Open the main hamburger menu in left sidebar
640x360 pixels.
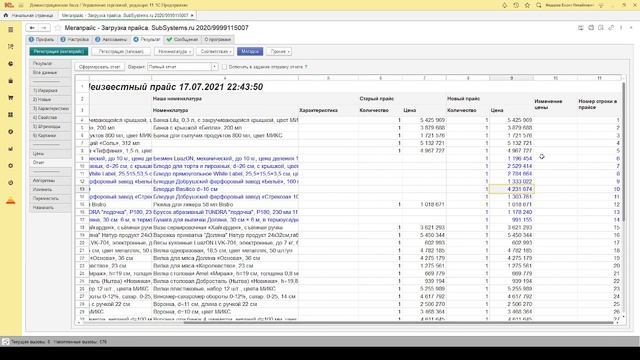pos(11,30)
